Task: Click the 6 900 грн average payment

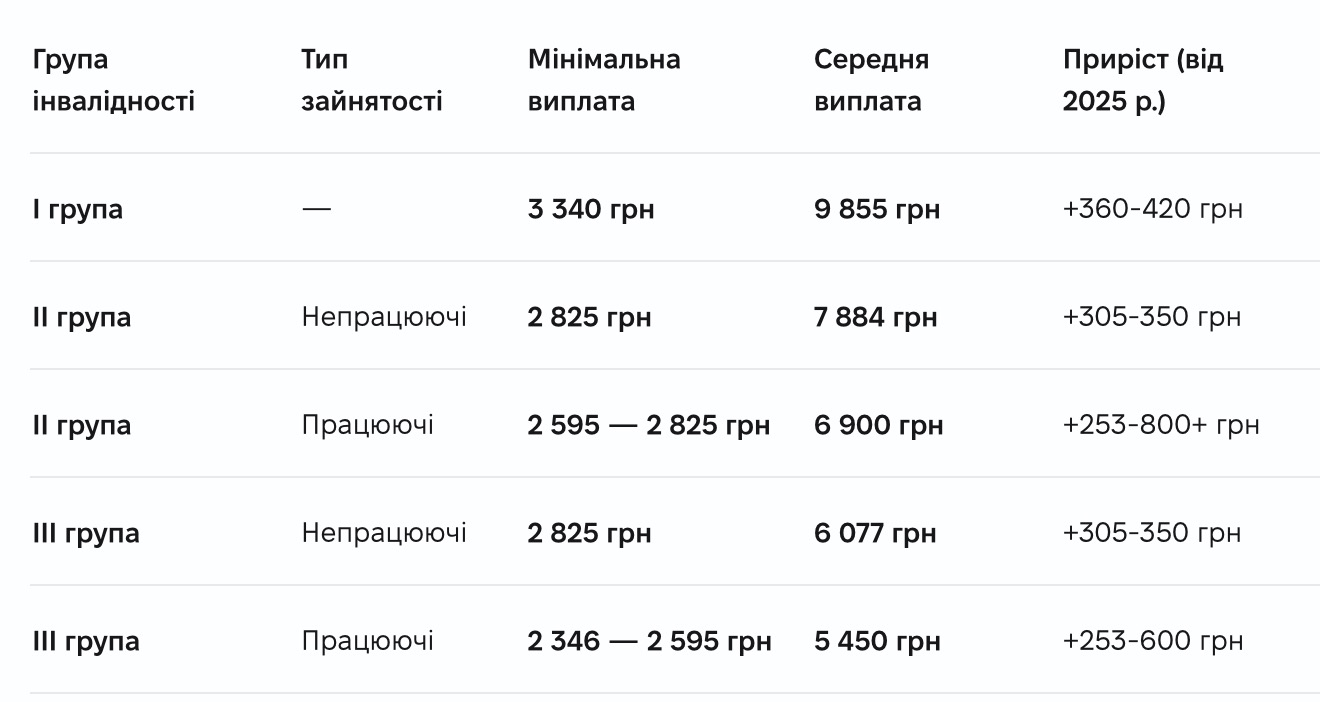Action: point(878,426)
